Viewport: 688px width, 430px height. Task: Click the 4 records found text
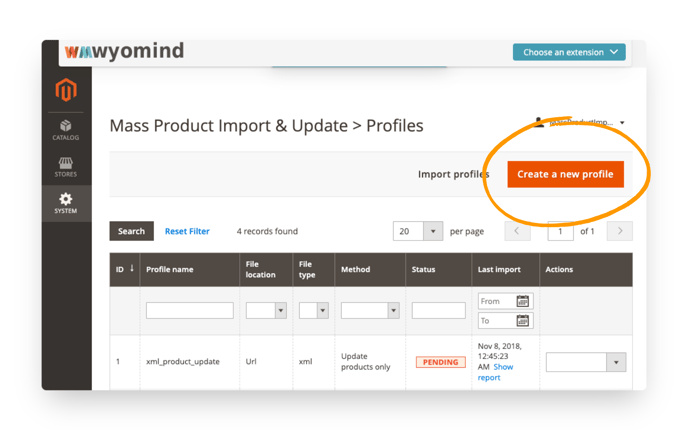point(267,231)
